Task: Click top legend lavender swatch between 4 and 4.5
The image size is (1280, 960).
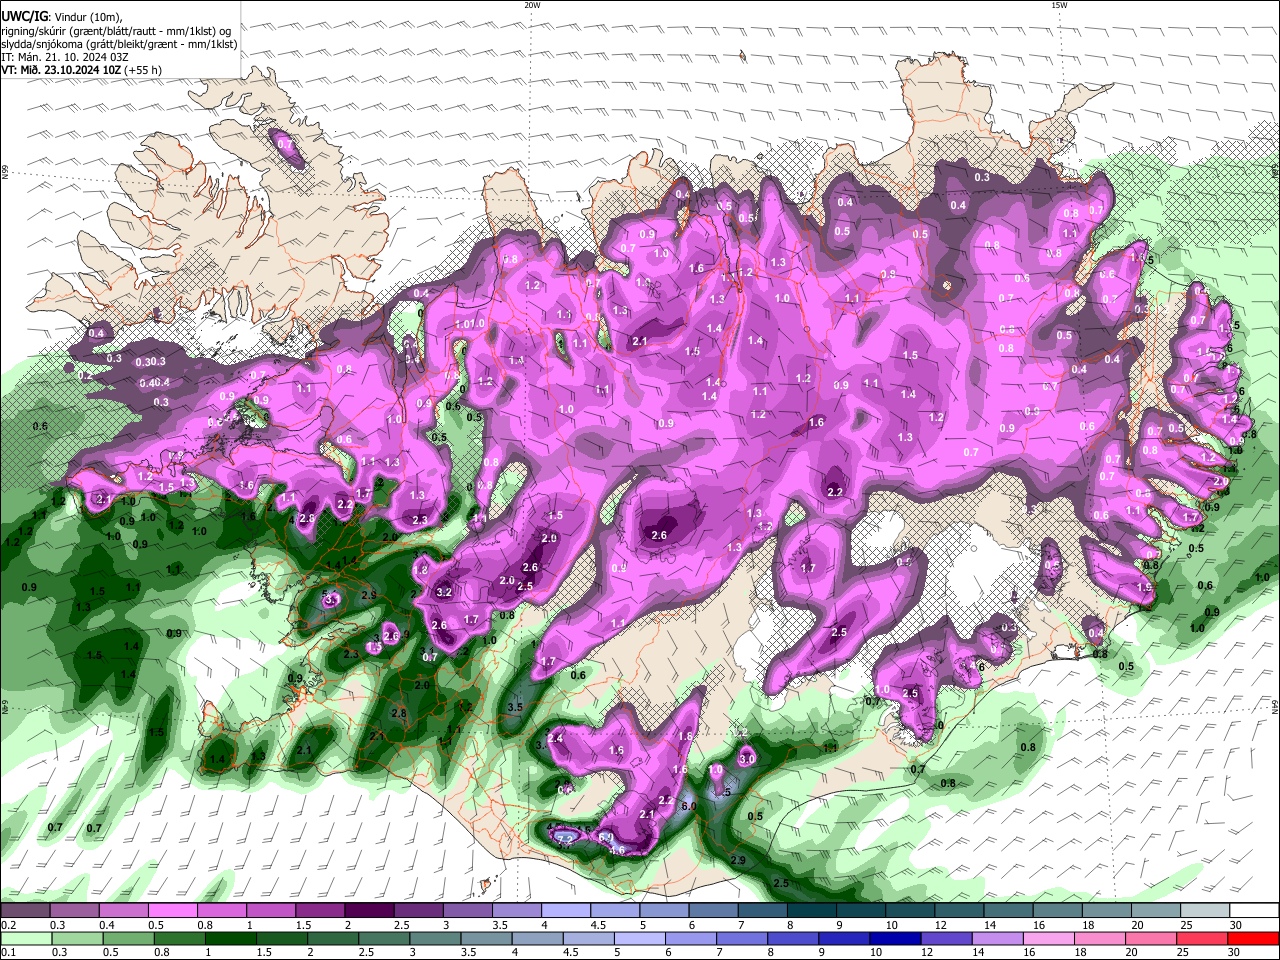Action: tap(565, 911)
